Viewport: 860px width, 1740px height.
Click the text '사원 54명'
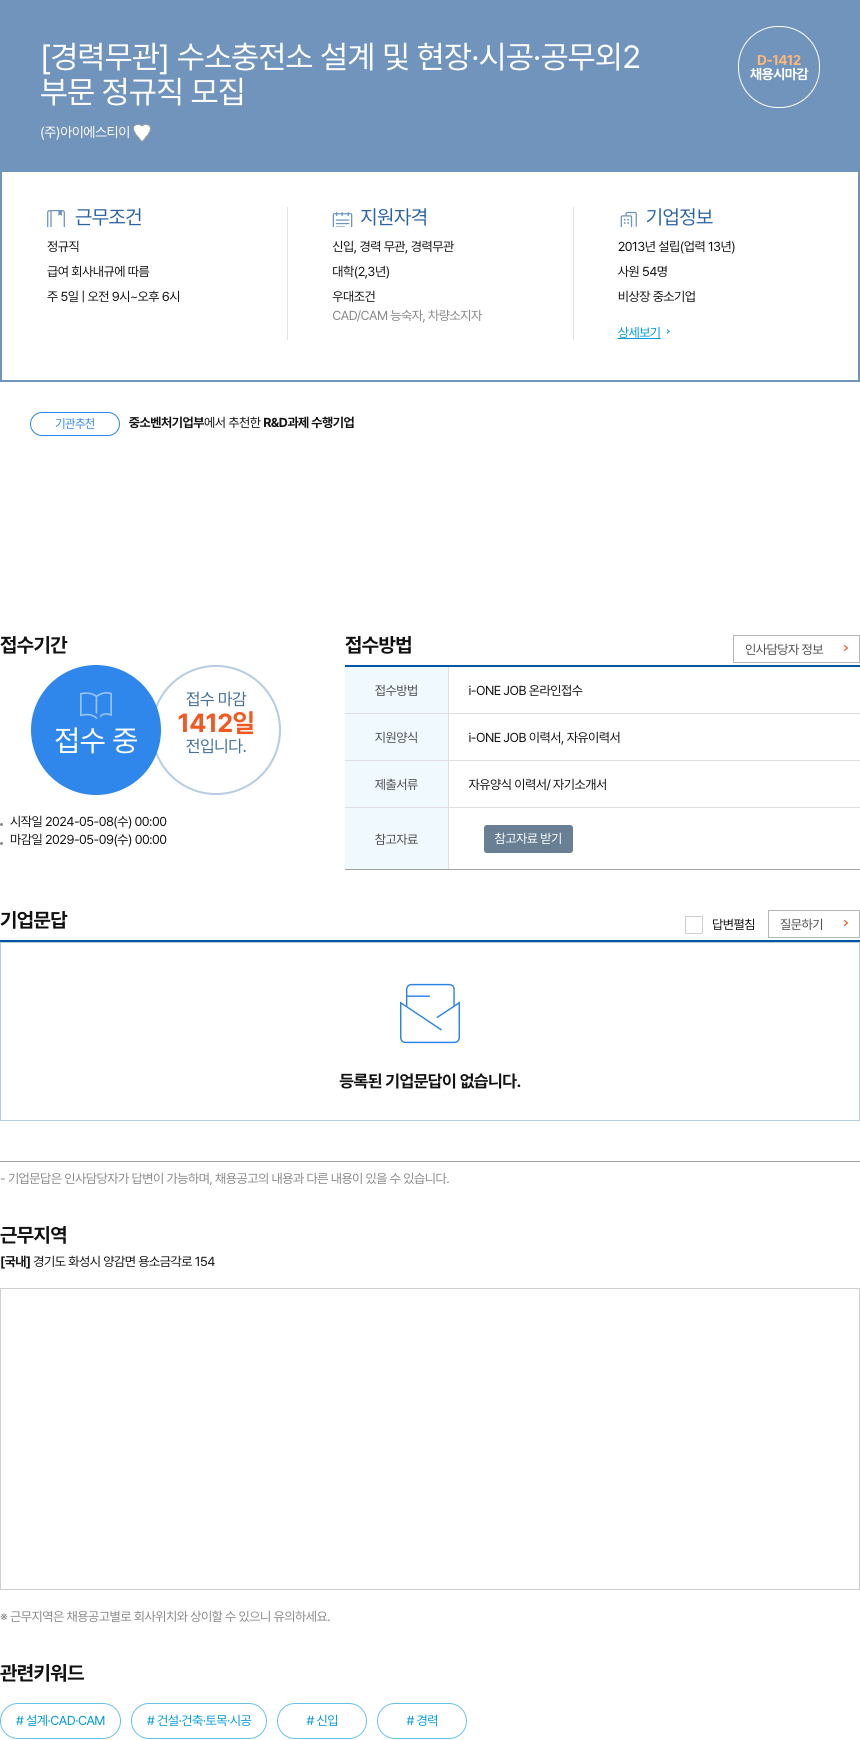[x=643, y=272]
